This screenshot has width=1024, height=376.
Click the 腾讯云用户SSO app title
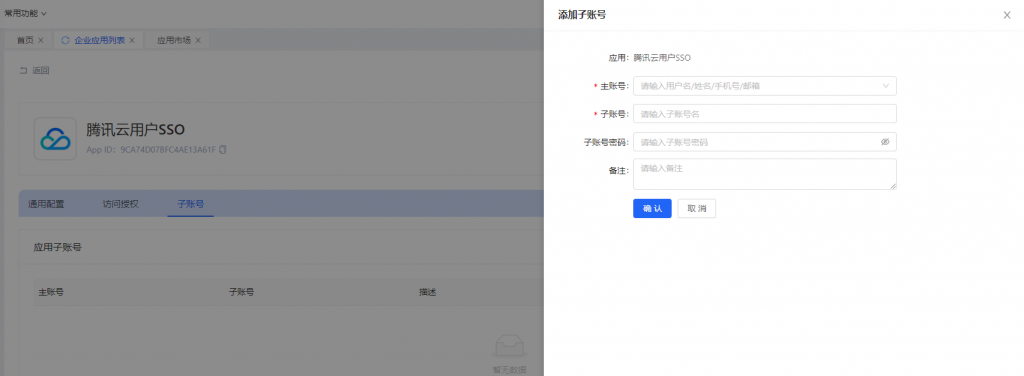pos(135,129)
